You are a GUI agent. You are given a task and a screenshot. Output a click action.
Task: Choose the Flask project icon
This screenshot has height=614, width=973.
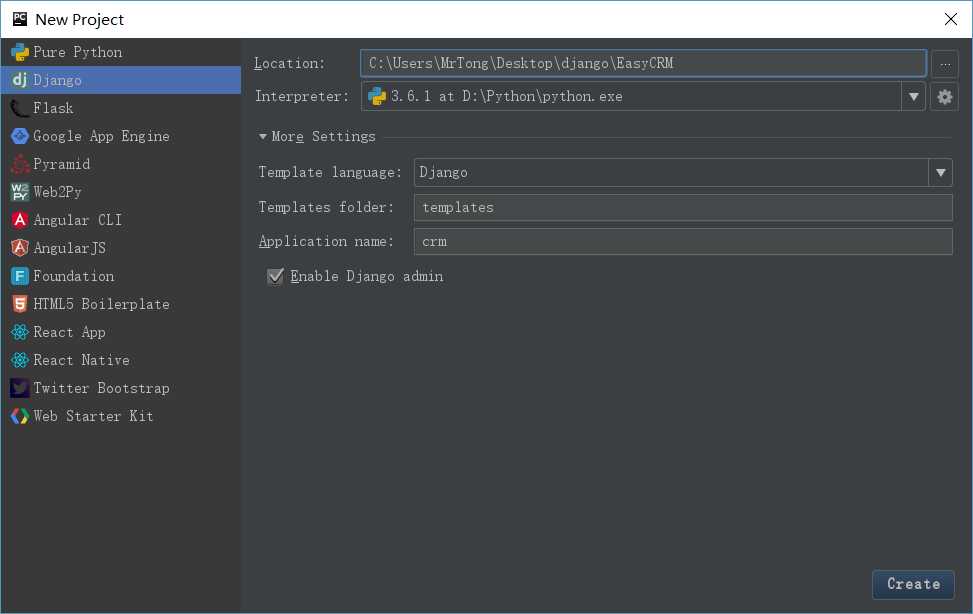20,108
